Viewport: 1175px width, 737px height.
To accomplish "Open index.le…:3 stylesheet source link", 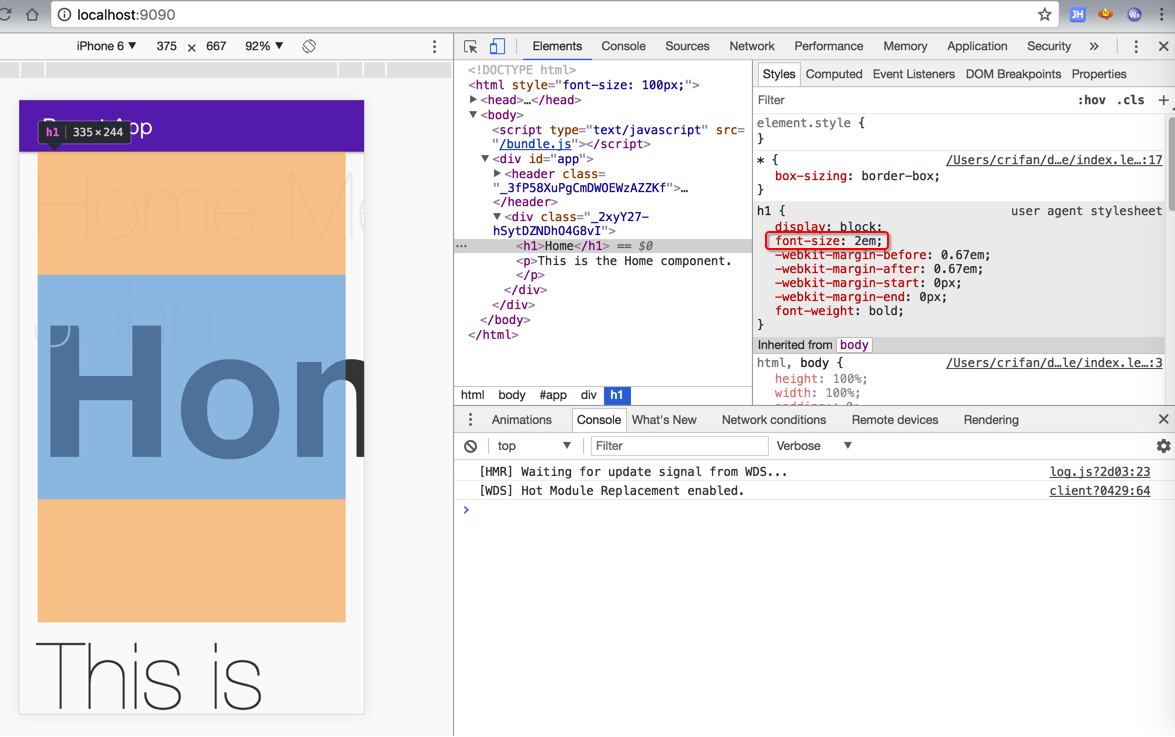I will tap(1054, 363).
